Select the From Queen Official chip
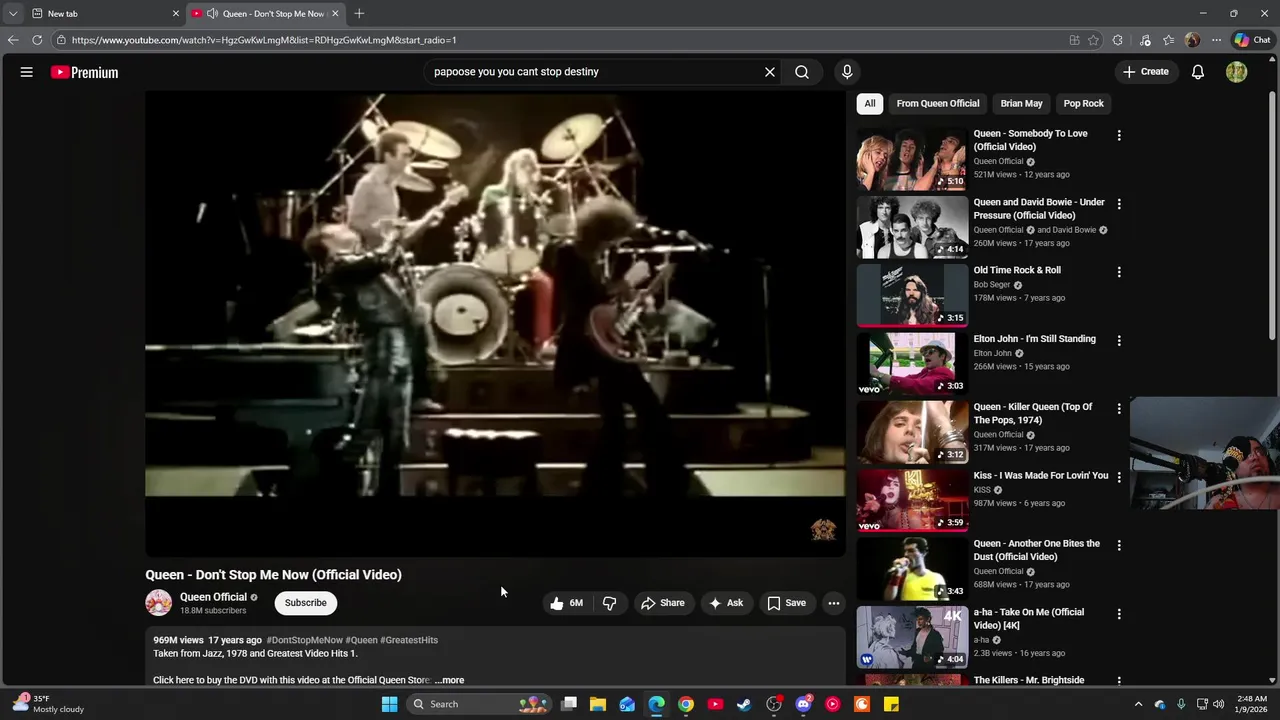Screen dimensions: 1280x720 tap(938, 103)
